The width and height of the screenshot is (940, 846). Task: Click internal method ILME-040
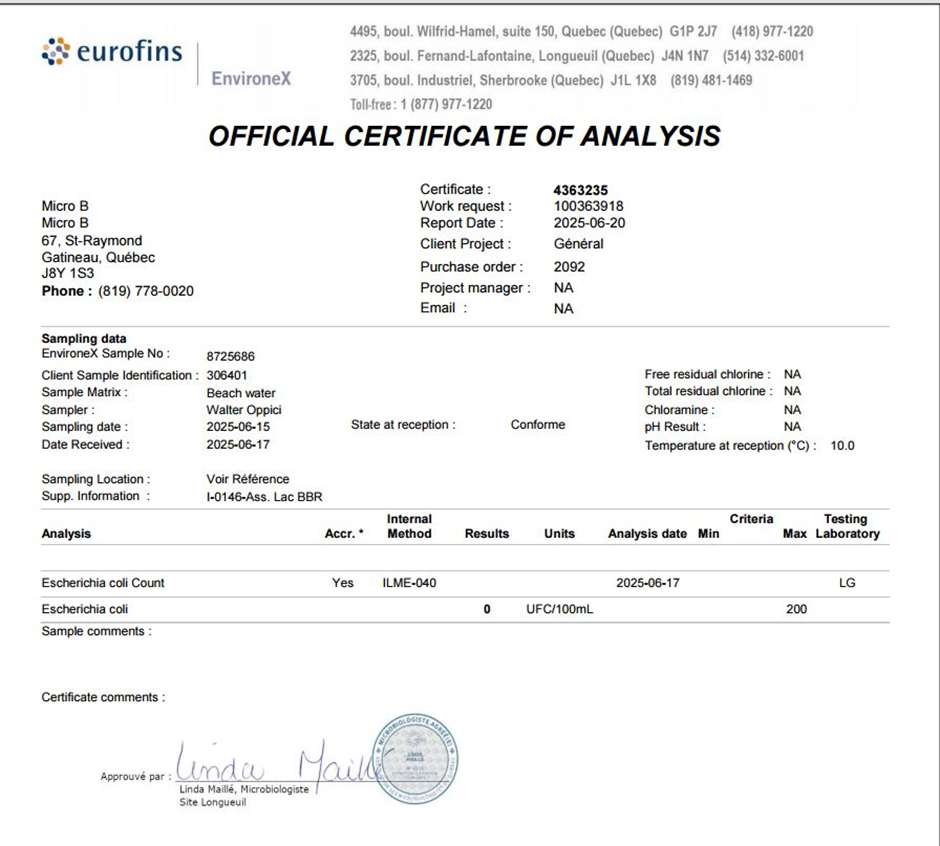(409, 583)
